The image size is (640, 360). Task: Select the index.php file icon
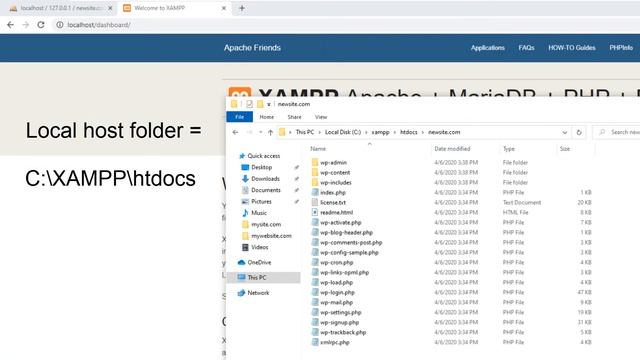point(315,192)
